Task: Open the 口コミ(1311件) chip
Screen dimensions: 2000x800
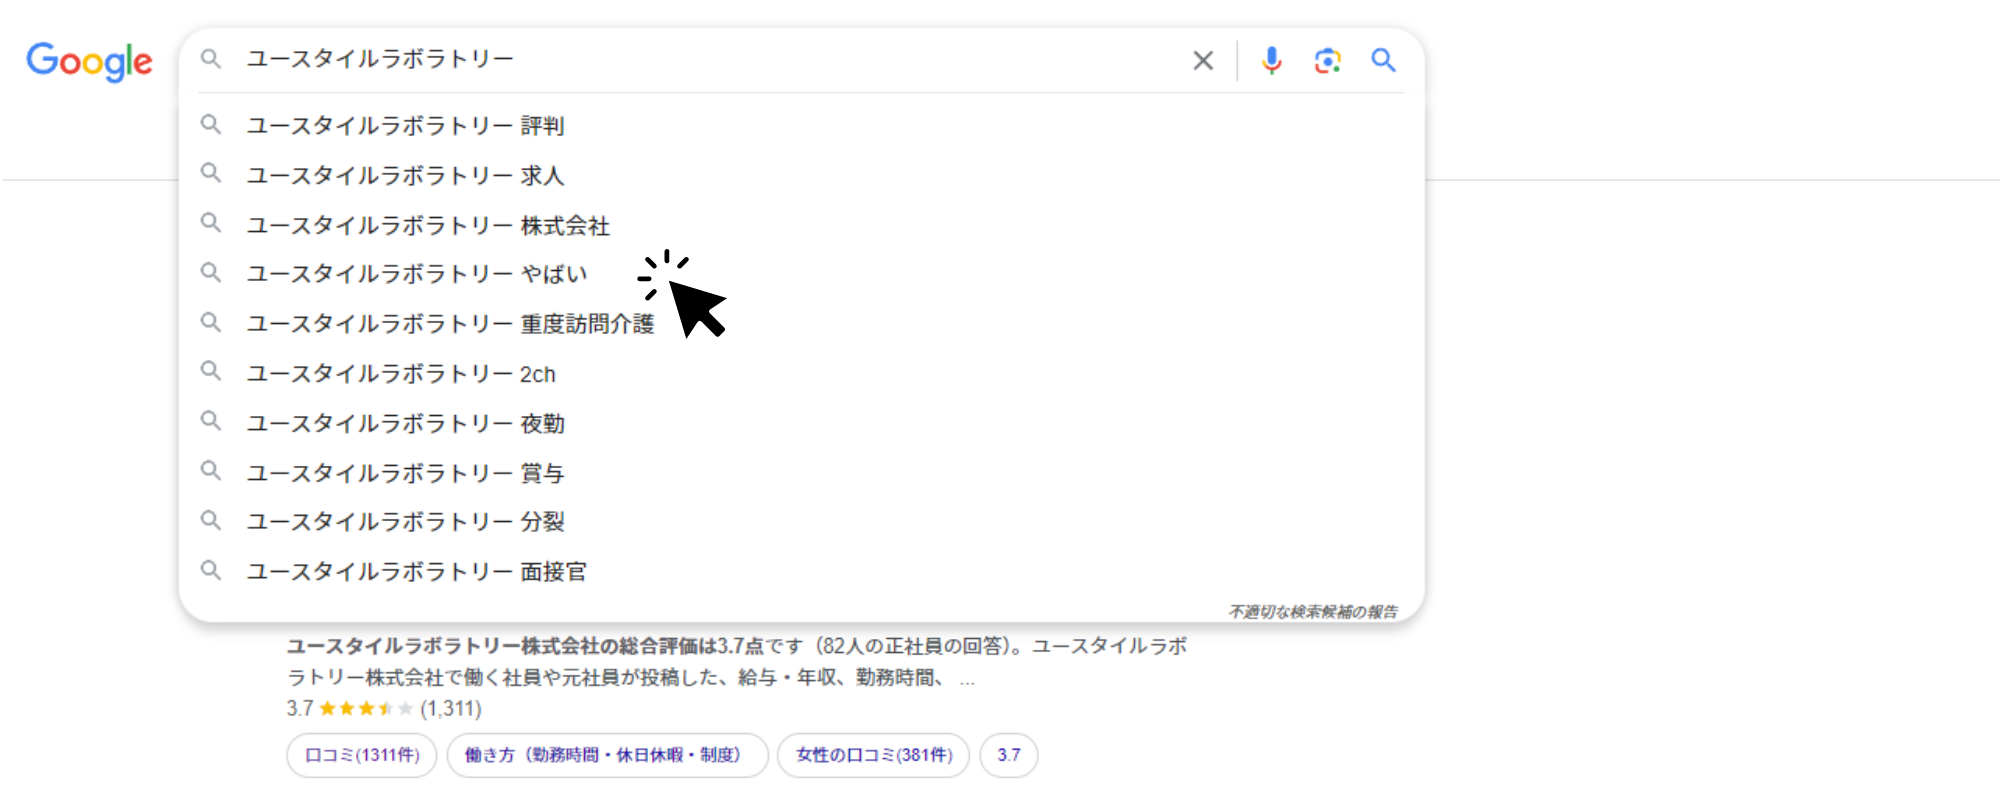Action: point(362,755)
